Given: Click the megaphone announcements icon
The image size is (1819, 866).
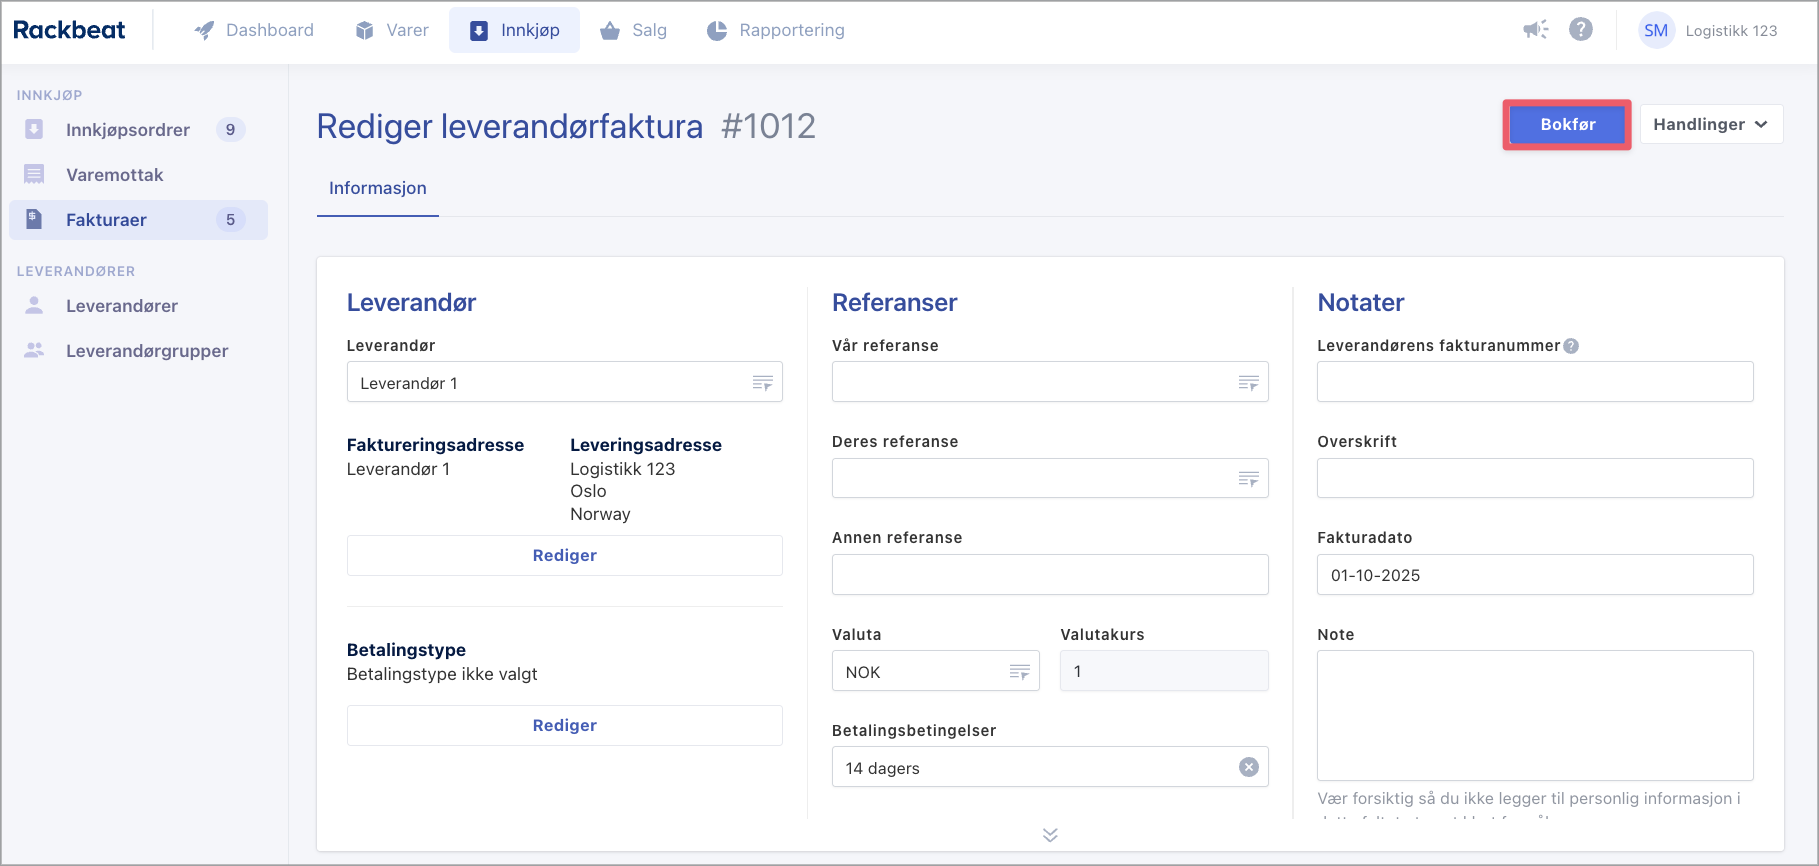Looking at the screenshot, I should pyautogui.click(x=1535, y=30).
